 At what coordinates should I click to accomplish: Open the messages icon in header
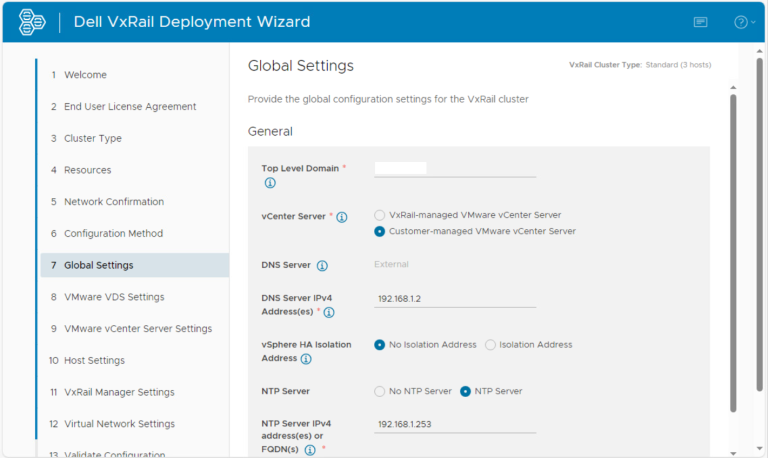tap(700, 22)
